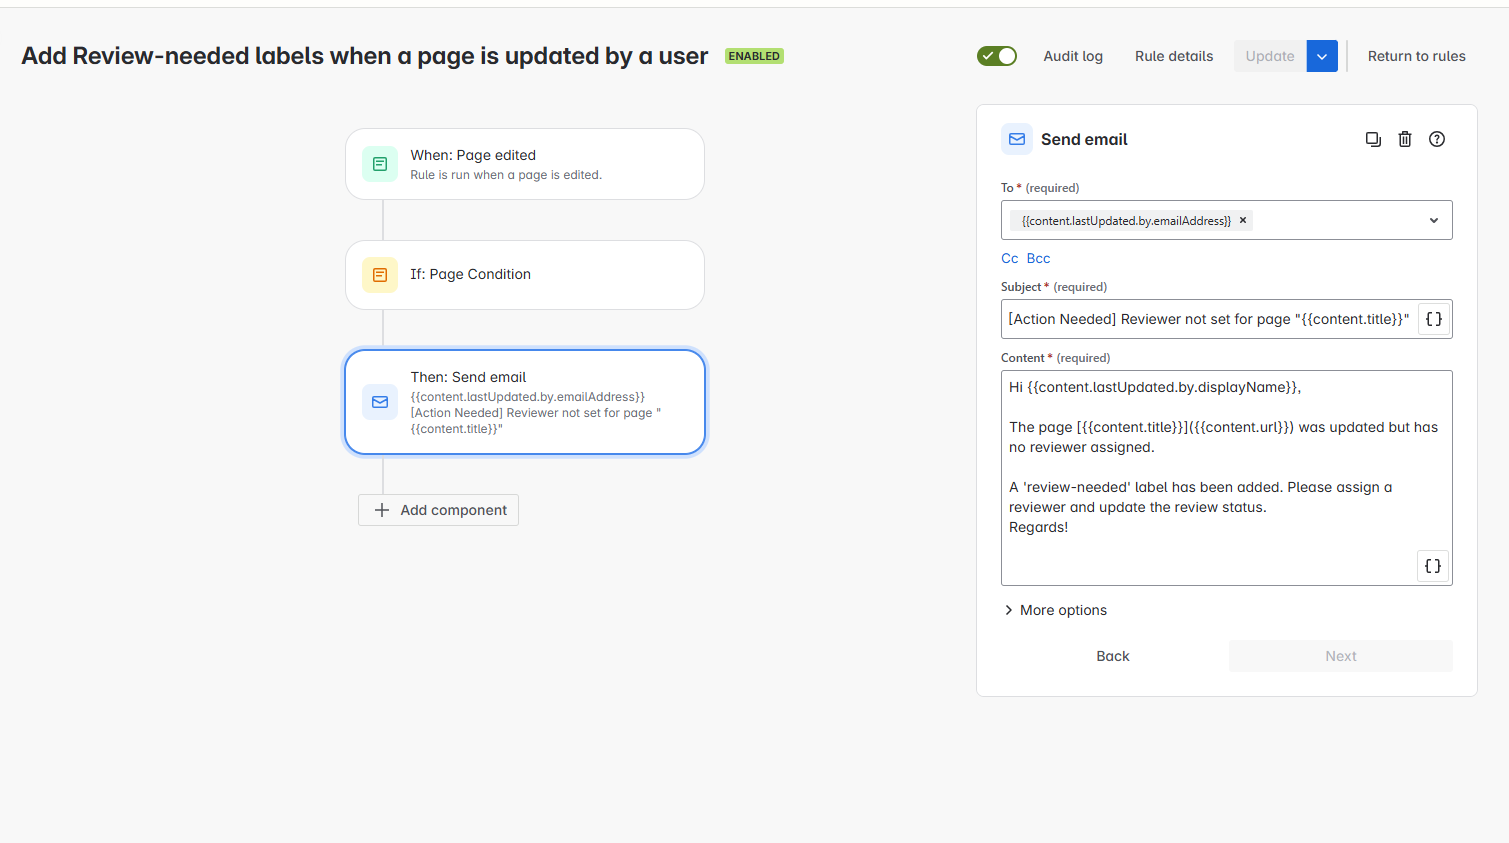
Task: Click the plus icon in Add component
Action: 381,510
